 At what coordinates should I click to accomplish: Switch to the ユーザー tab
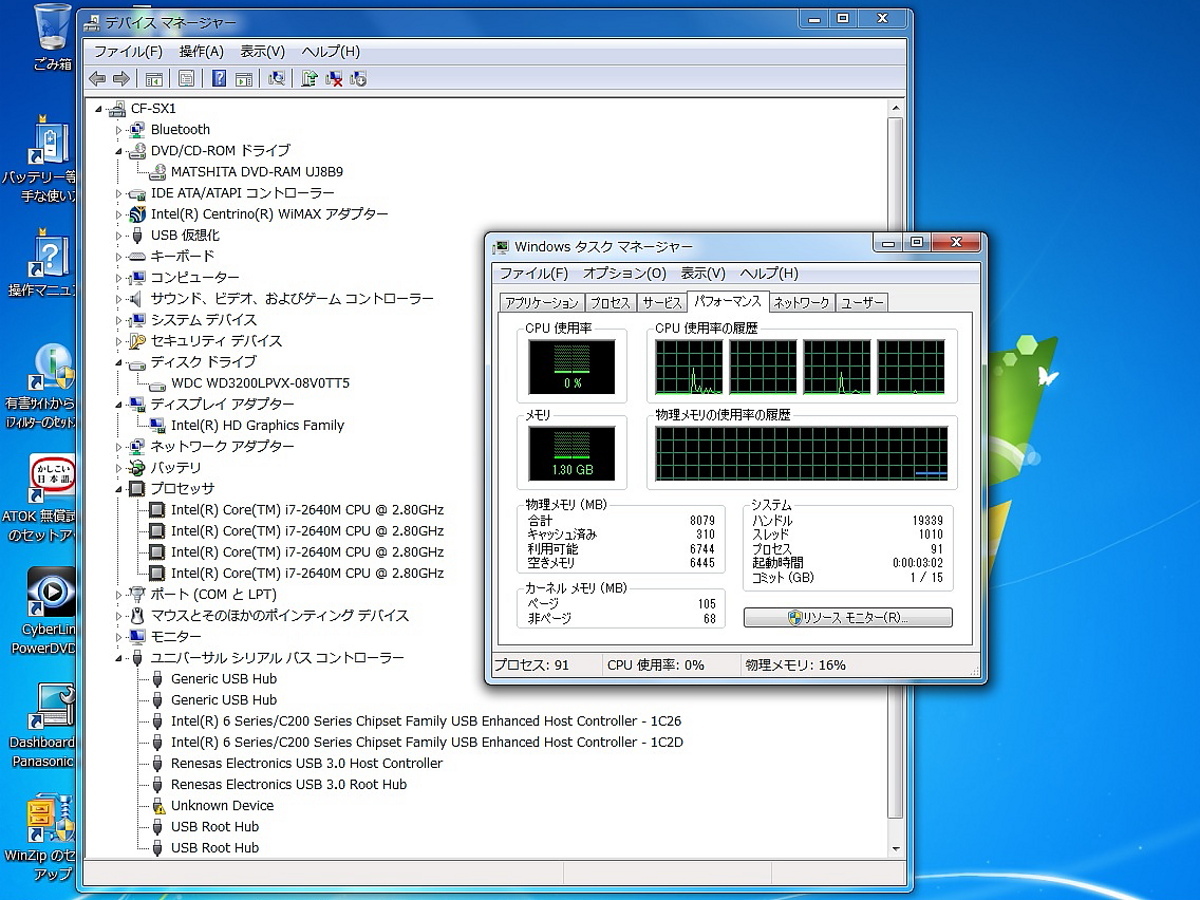[x=862, y=302]
